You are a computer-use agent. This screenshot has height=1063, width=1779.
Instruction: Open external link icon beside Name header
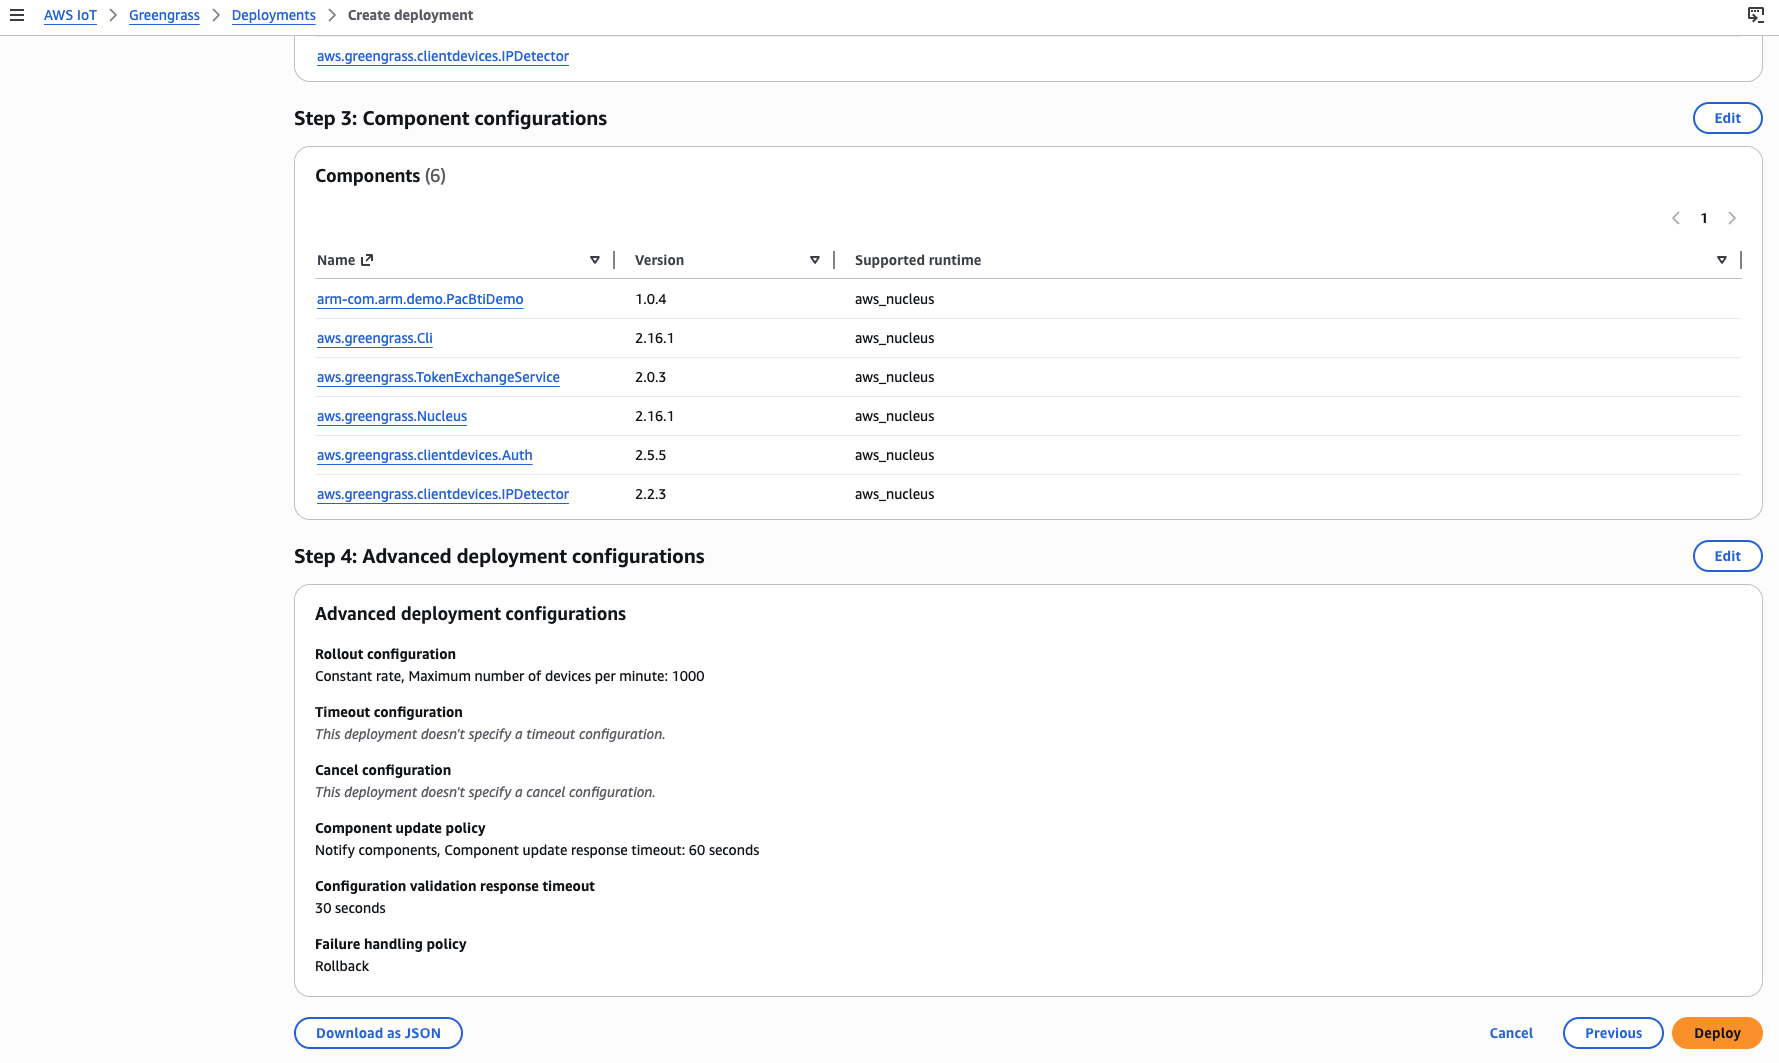tap(367, 260)
